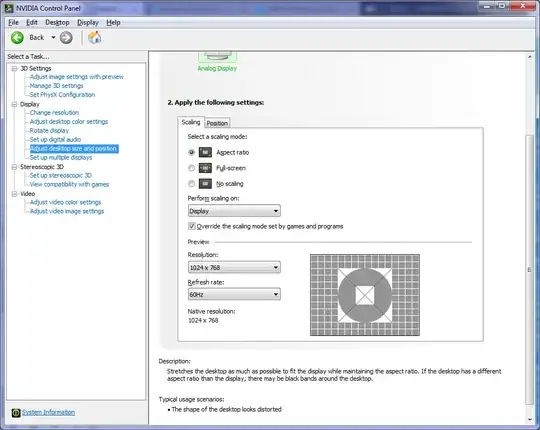Open Manage 3D settings
540x430 pixels.
pyautogui.click(x=56, y=86)
